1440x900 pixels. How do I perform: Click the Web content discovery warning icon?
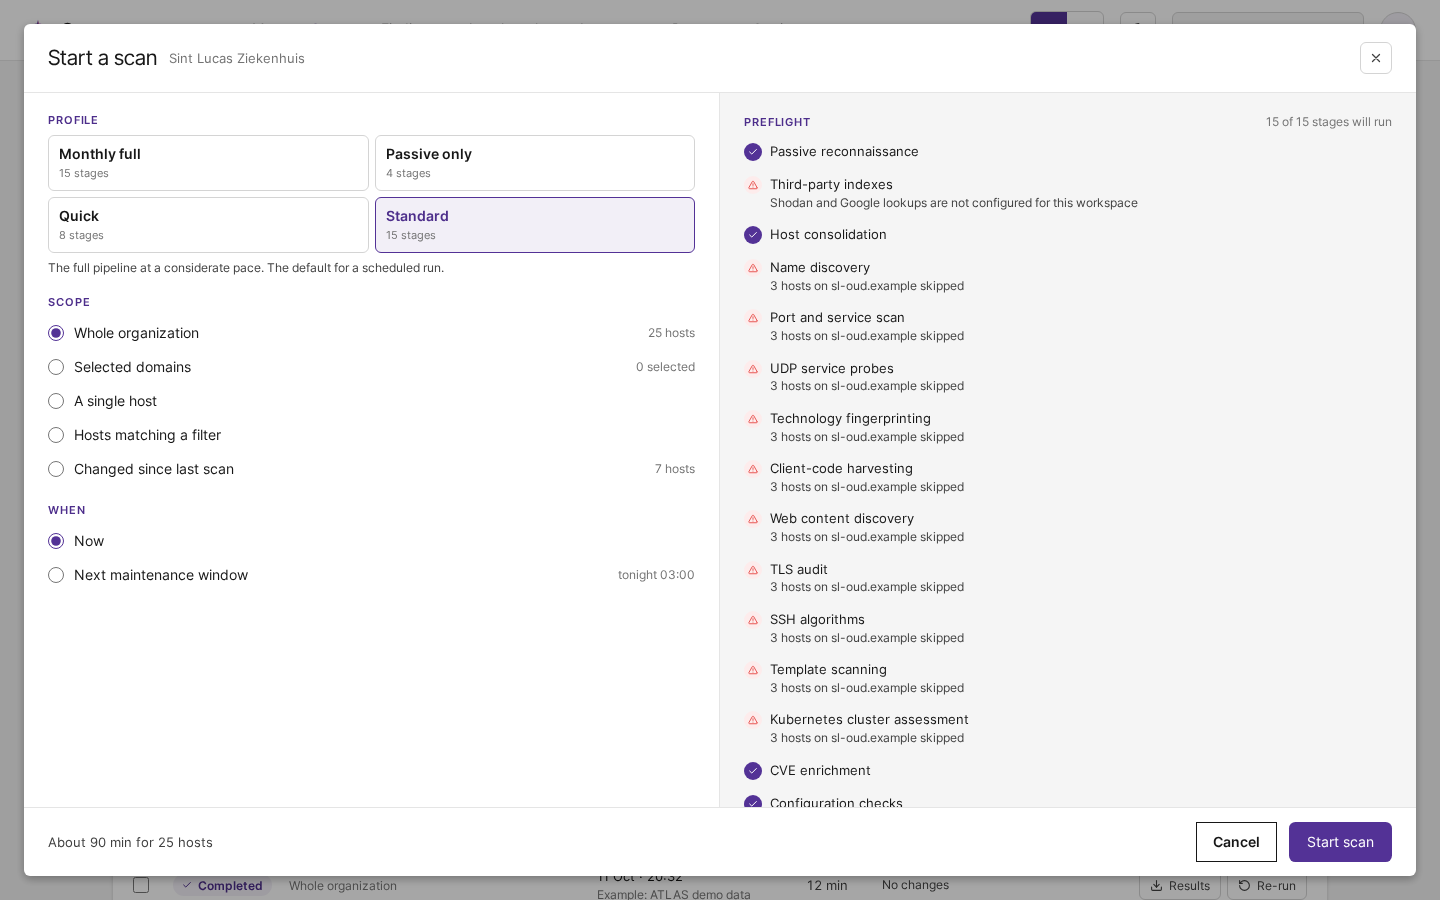[753, 519]
